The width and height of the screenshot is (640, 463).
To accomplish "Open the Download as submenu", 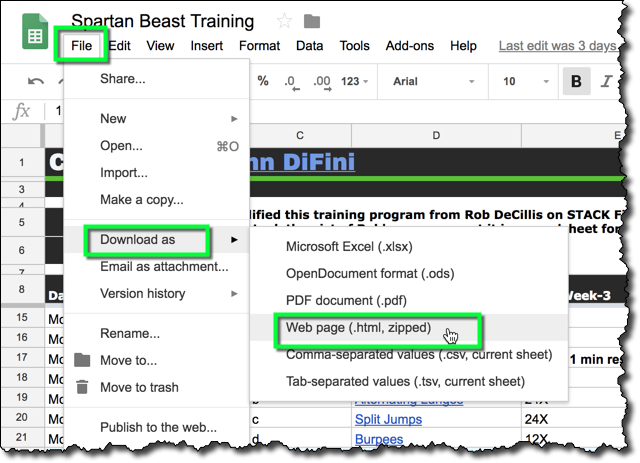I will click(156, 240).
